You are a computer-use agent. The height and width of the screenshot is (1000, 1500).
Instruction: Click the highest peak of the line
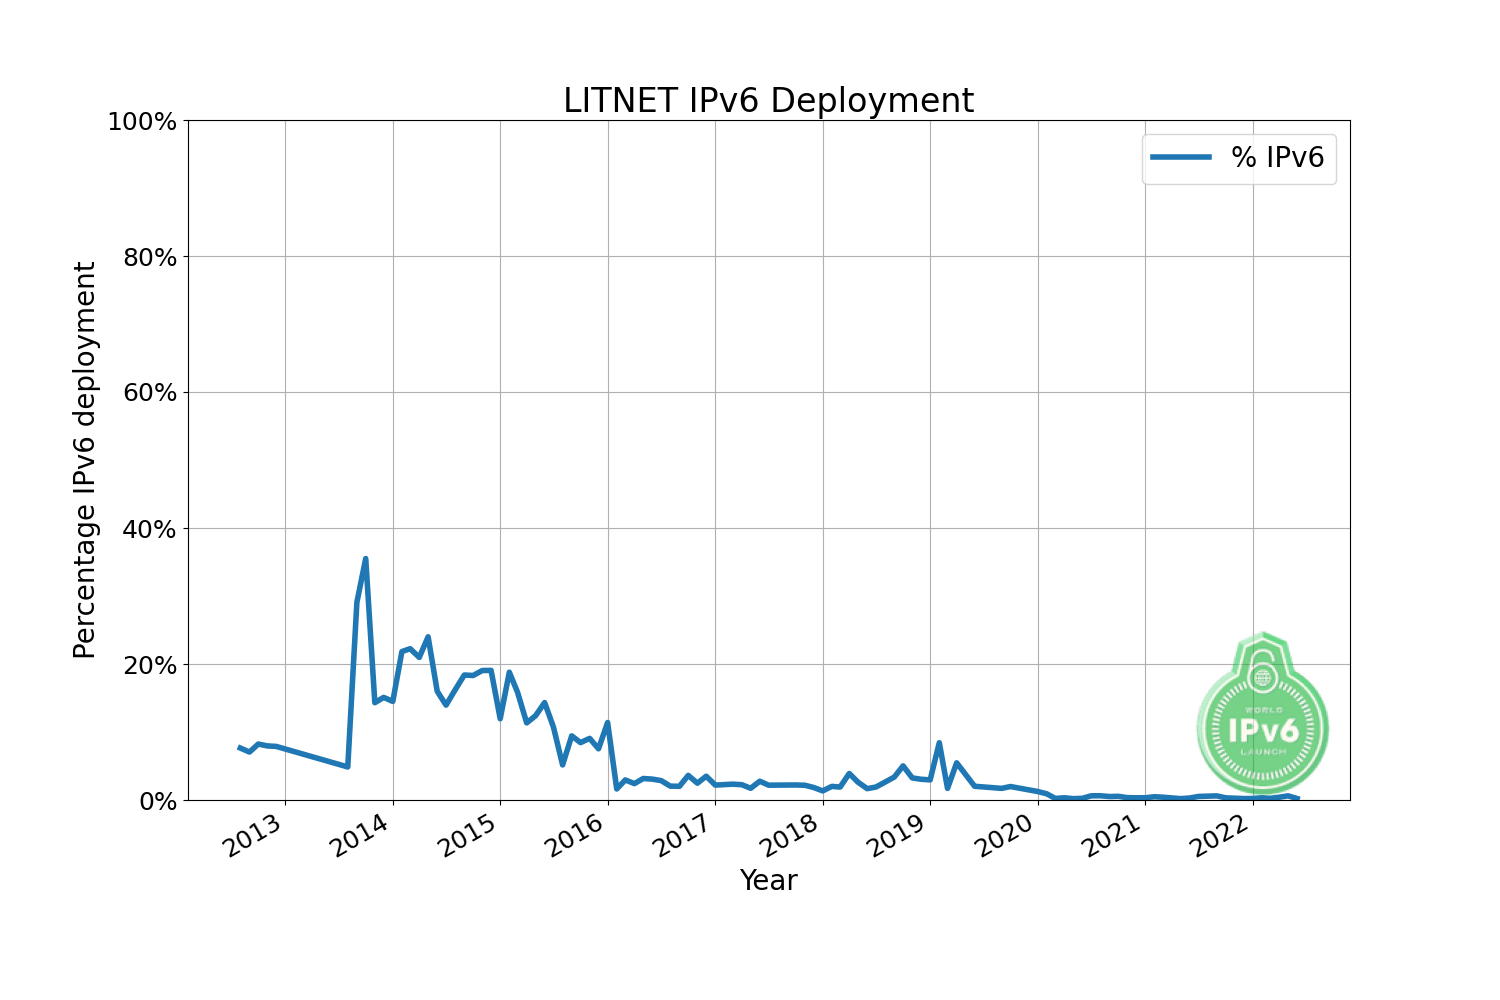[x=365, y=559]
